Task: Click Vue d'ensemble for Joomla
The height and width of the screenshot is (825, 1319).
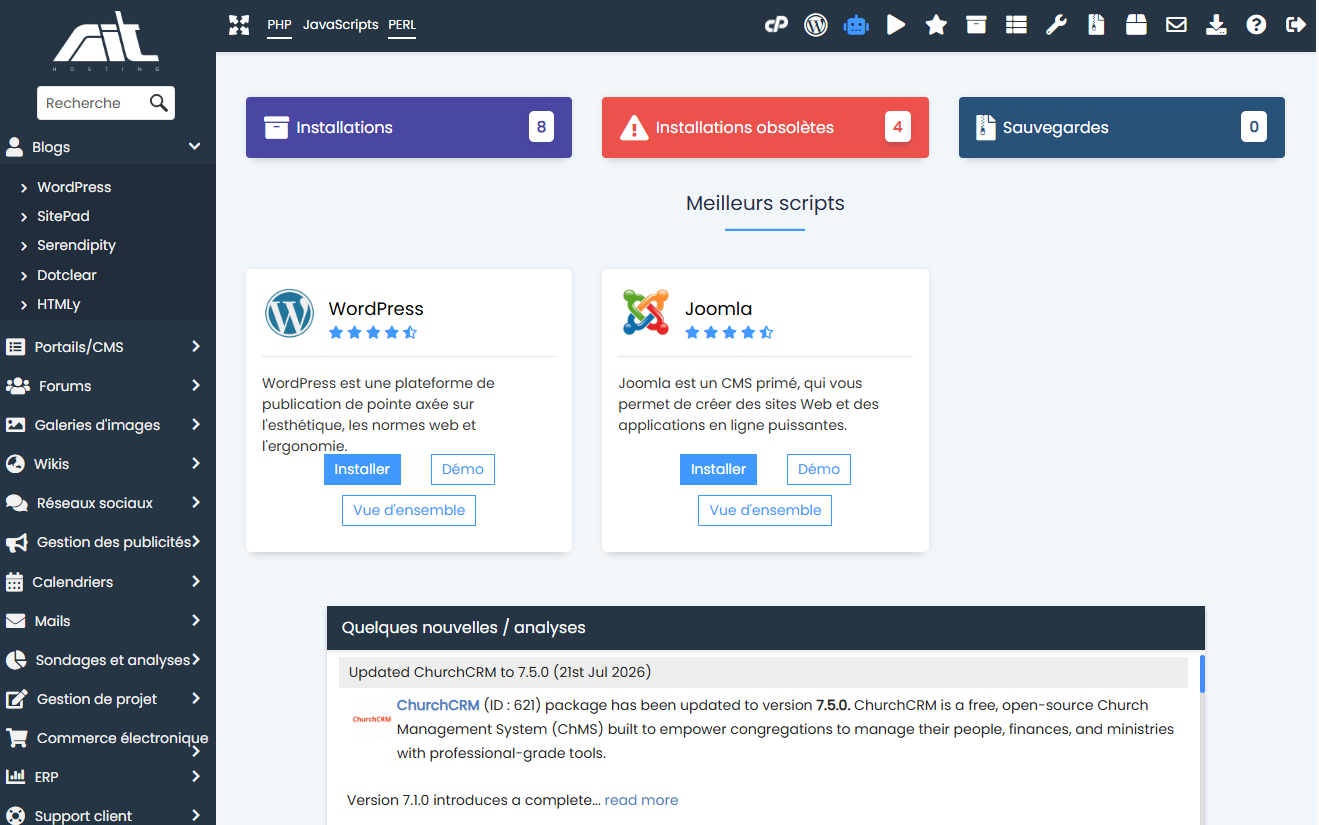Action: pyautogui.click(x=765, y=510)
